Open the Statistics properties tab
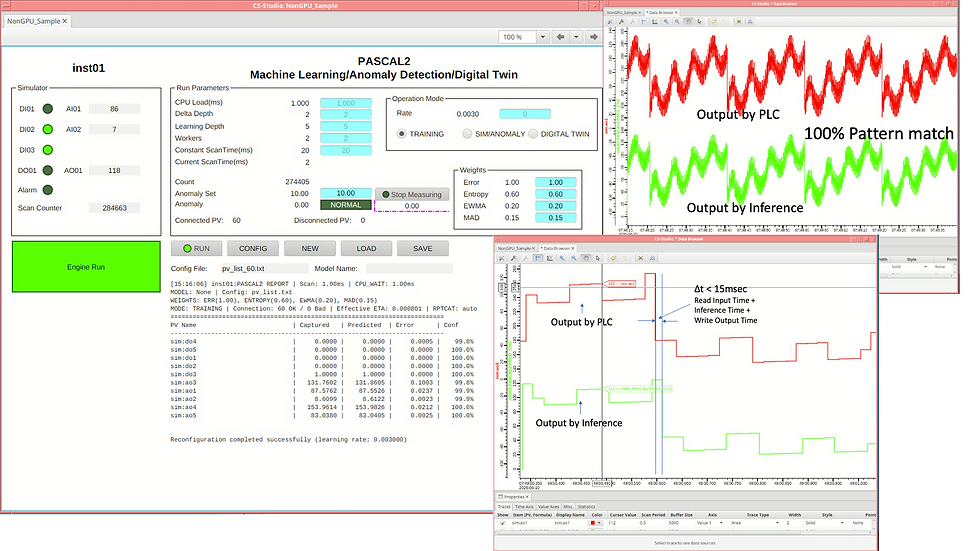This screenshot has width=980, height=551. pyautogui.click(x=586, y=507)
